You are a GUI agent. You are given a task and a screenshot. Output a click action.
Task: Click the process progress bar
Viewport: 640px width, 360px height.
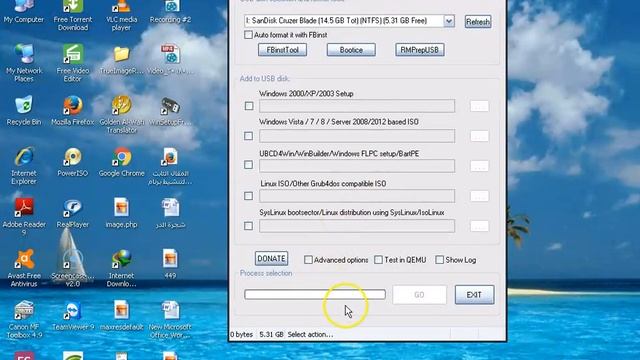[x=315, y=294]
